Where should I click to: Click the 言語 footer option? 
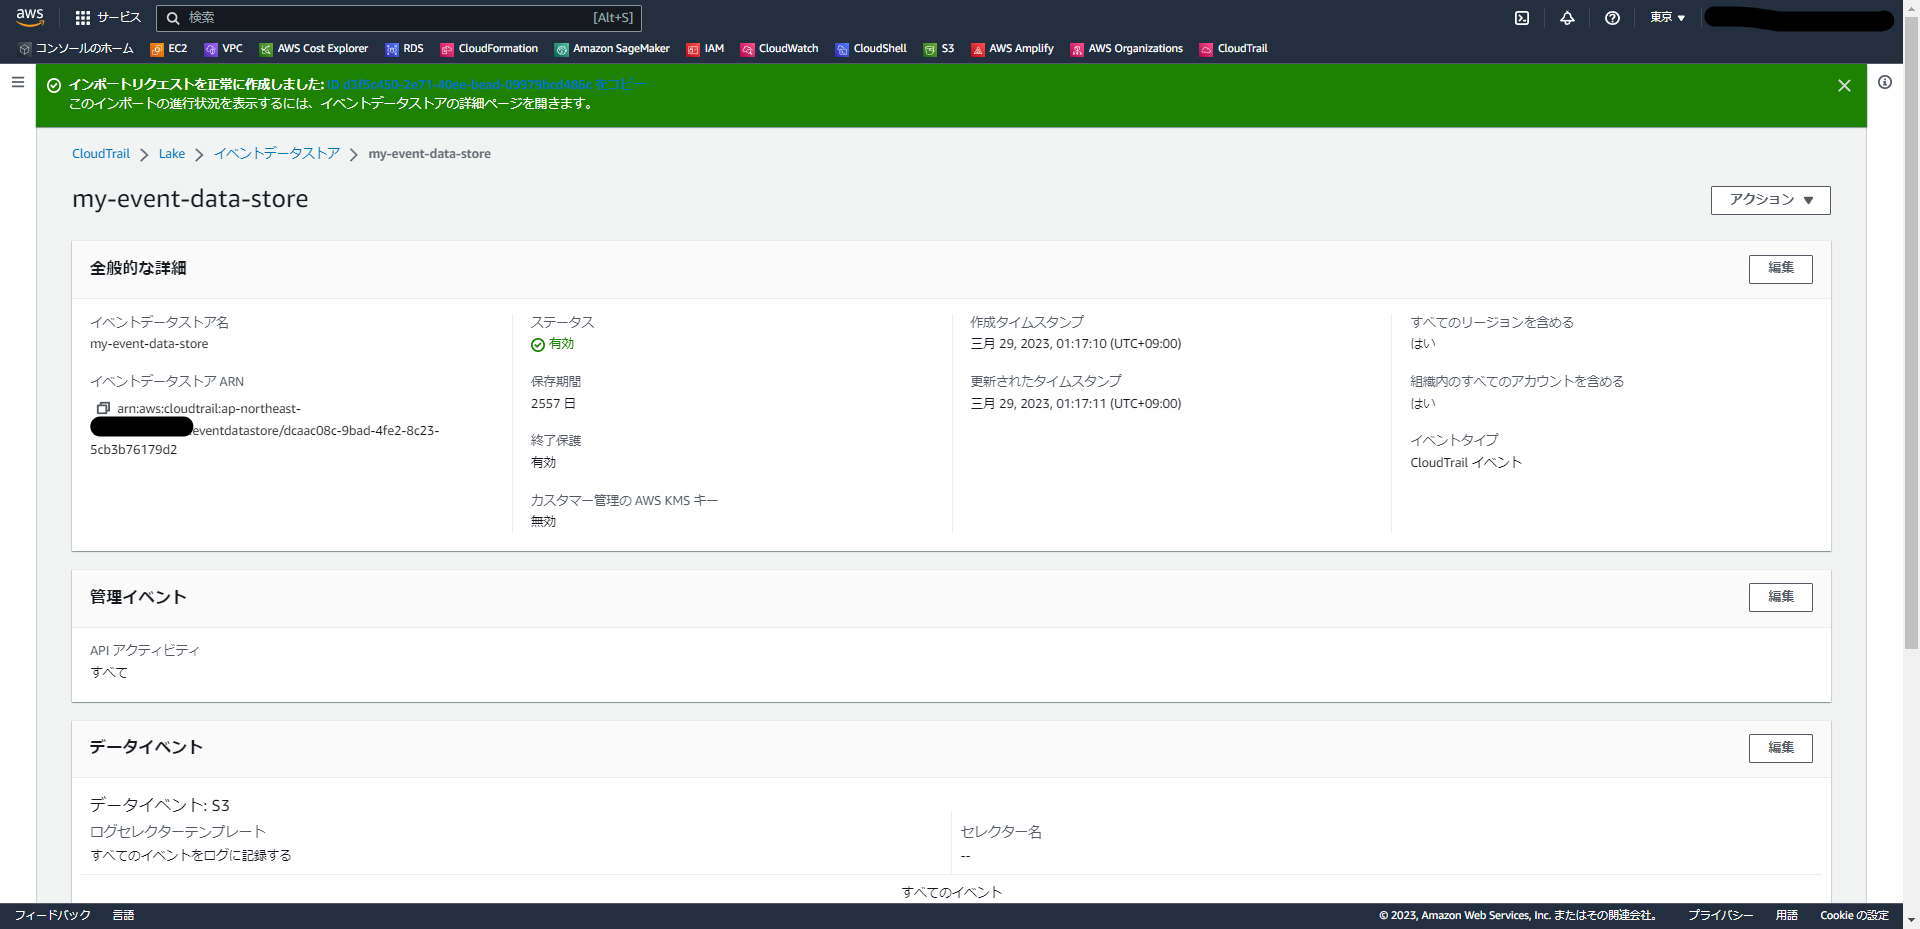[x=123, y=915]
